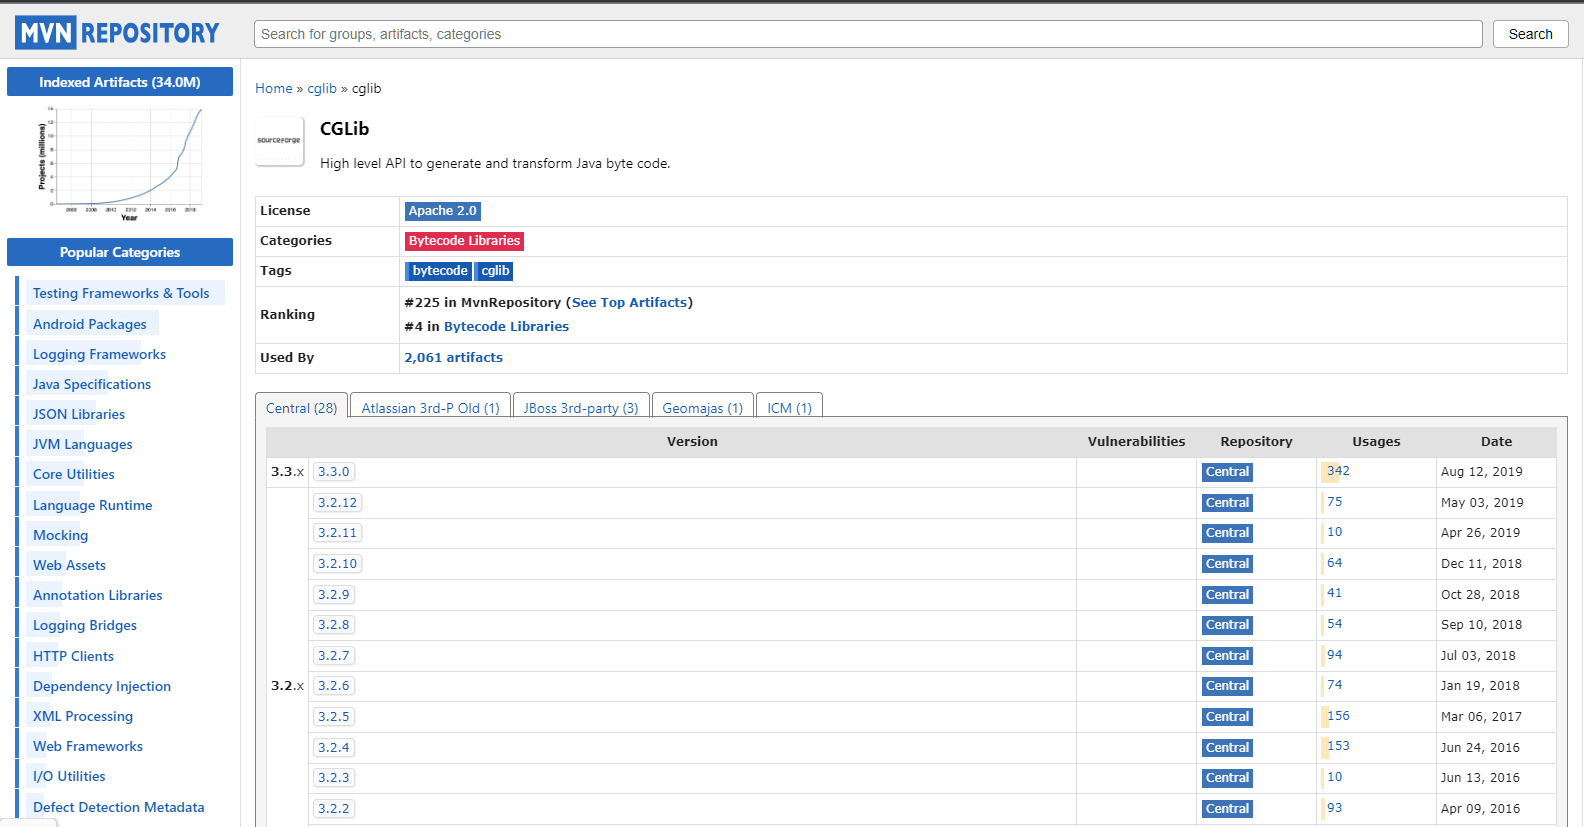1584x827 pixels.
Task: Open the 342 usages link for 3.3.0
Action: tap(1338, 471)
